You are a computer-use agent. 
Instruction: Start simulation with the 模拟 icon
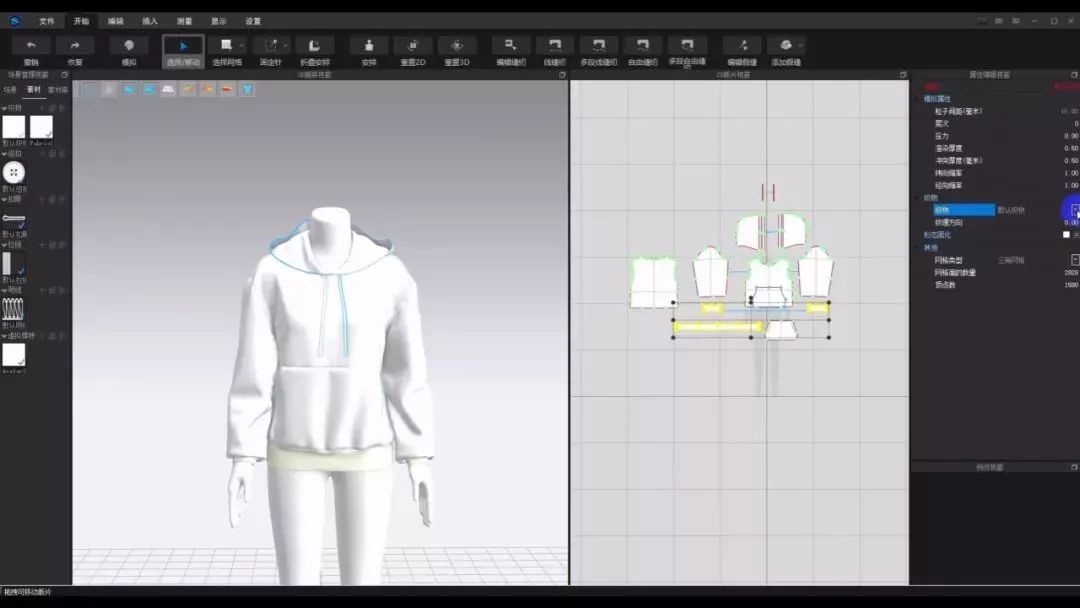click(129, 46)
